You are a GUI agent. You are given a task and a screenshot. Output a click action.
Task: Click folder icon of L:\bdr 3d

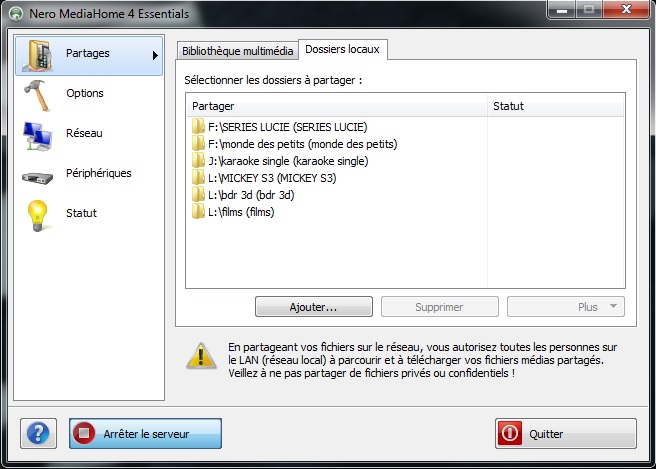(x=198, y=195)
